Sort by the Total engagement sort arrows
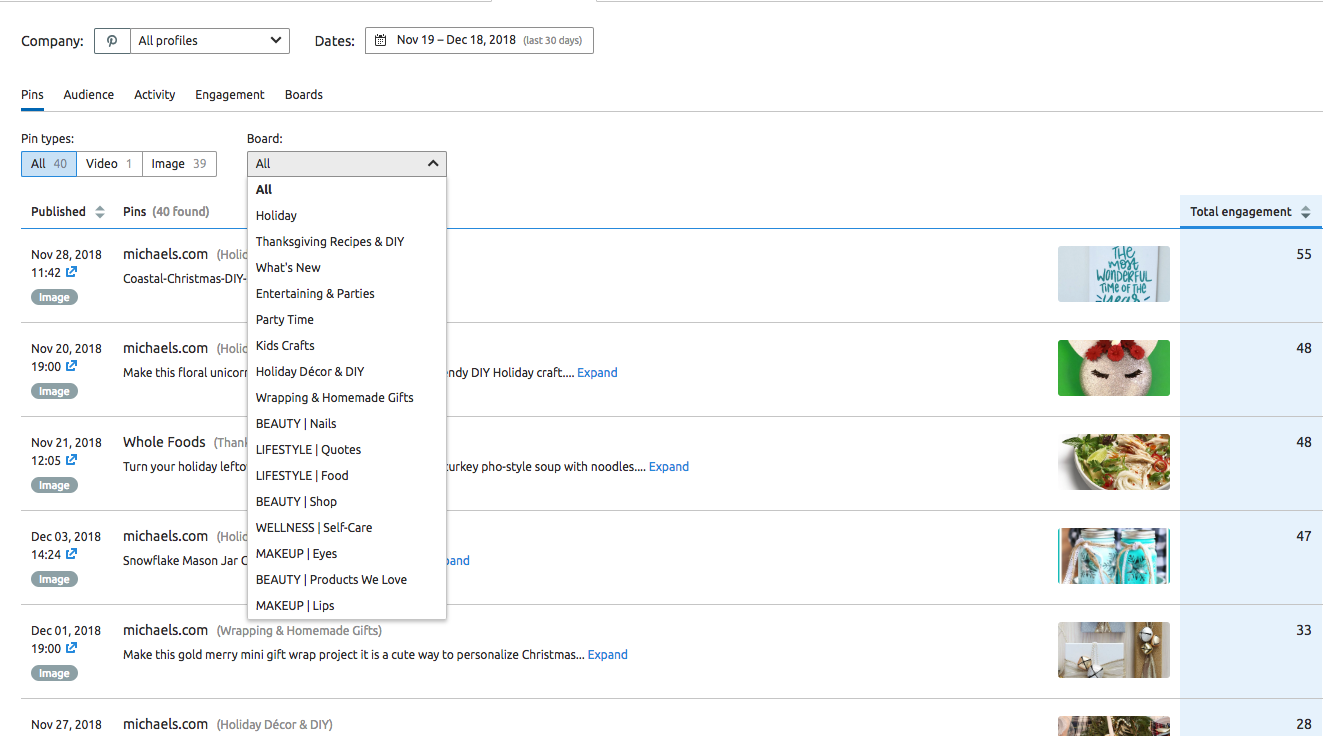This screenshot has width=1323, height=736. pos(1304,212)
